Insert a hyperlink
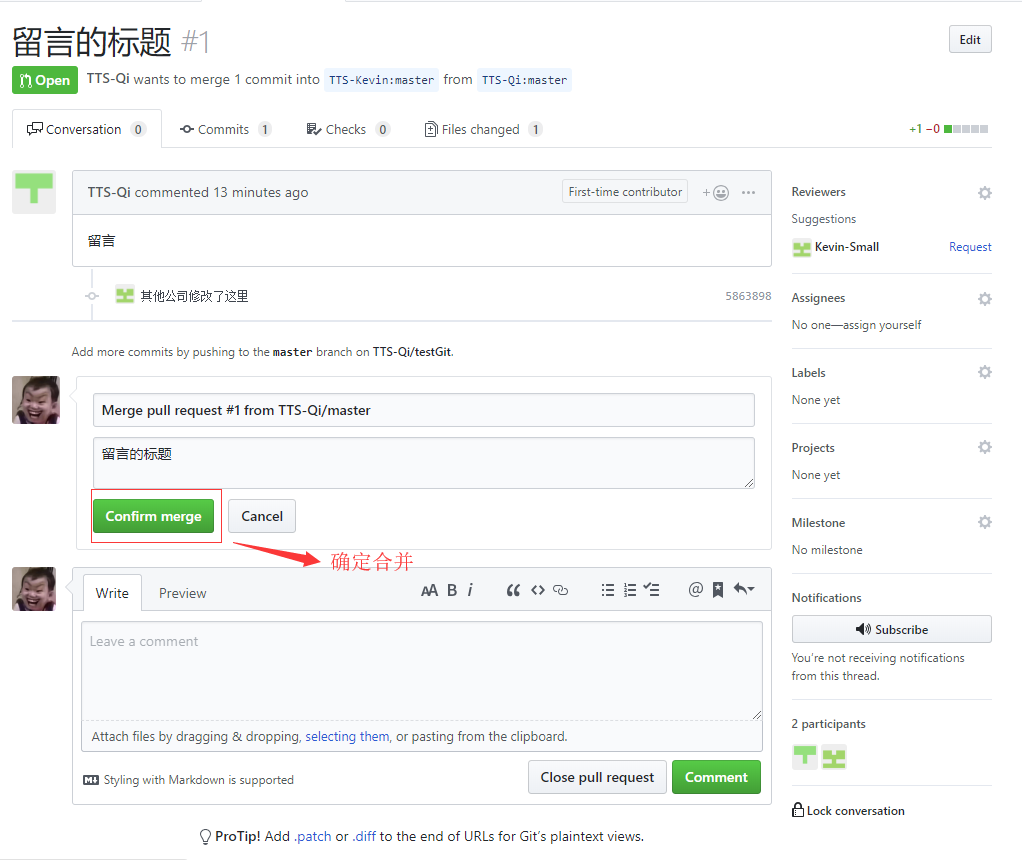The width and height of the screenshot is (1022, 860). click(x=561, y=591)
